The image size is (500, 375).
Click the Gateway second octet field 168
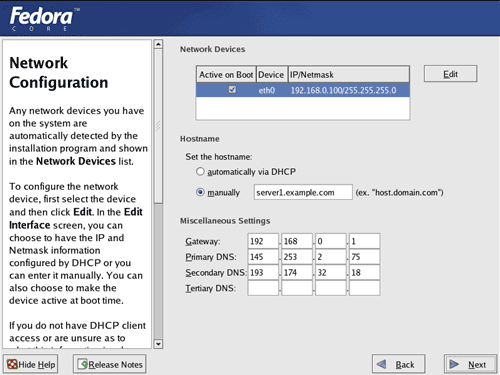click(x=297, y=241)
